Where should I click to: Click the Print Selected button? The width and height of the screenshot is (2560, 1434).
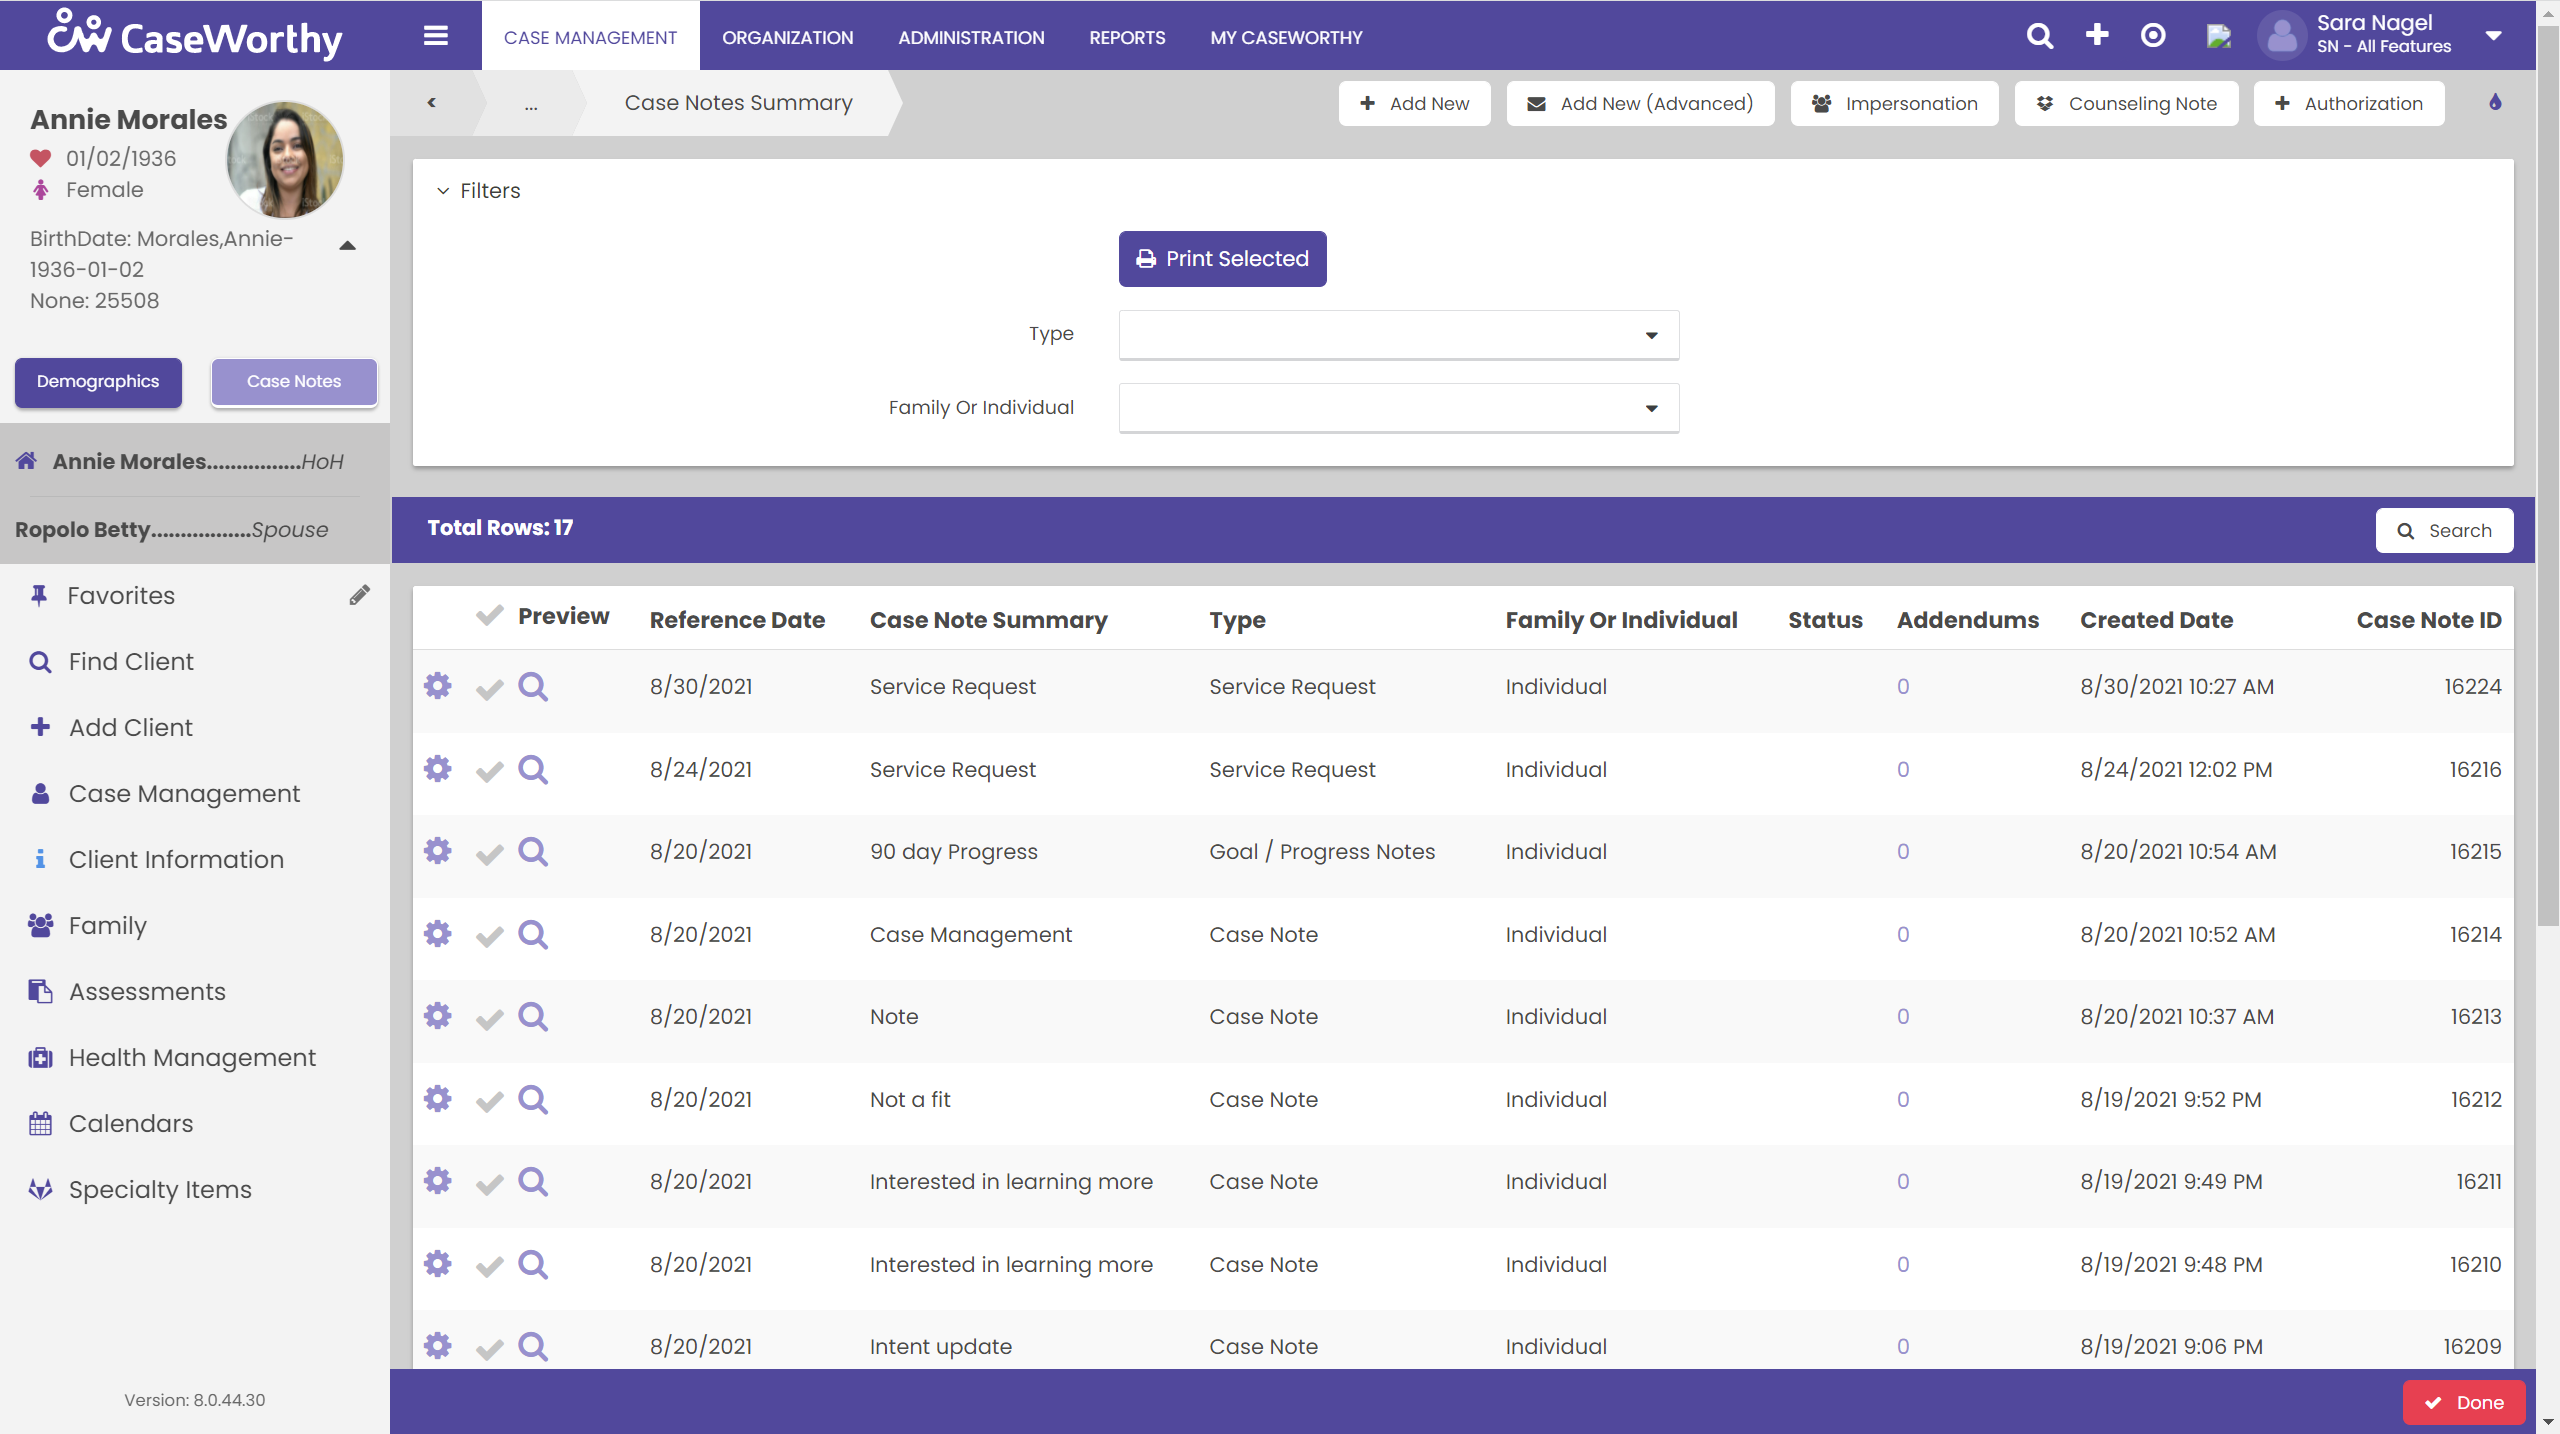click(1222, 258)
